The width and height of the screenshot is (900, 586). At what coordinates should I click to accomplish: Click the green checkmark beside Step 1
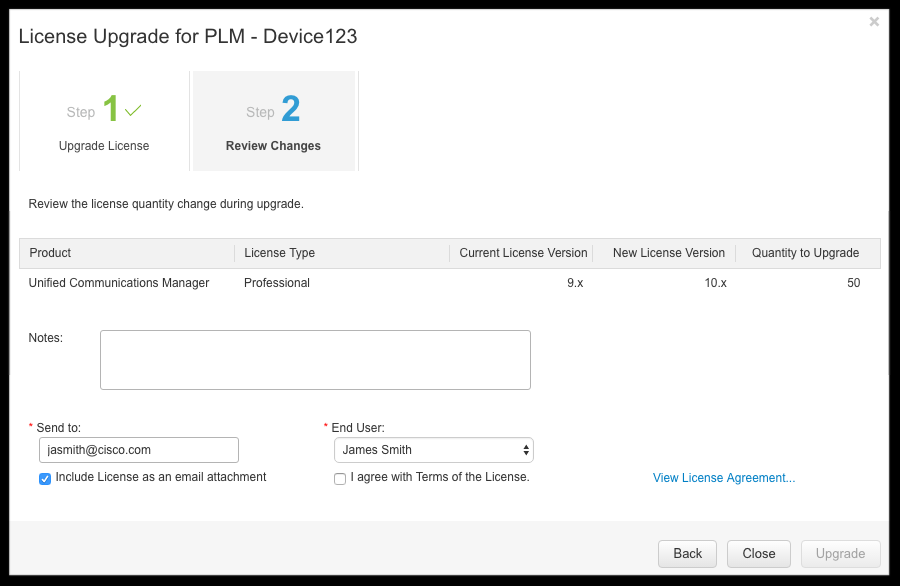pyautogui.click(x=133, y=110)
